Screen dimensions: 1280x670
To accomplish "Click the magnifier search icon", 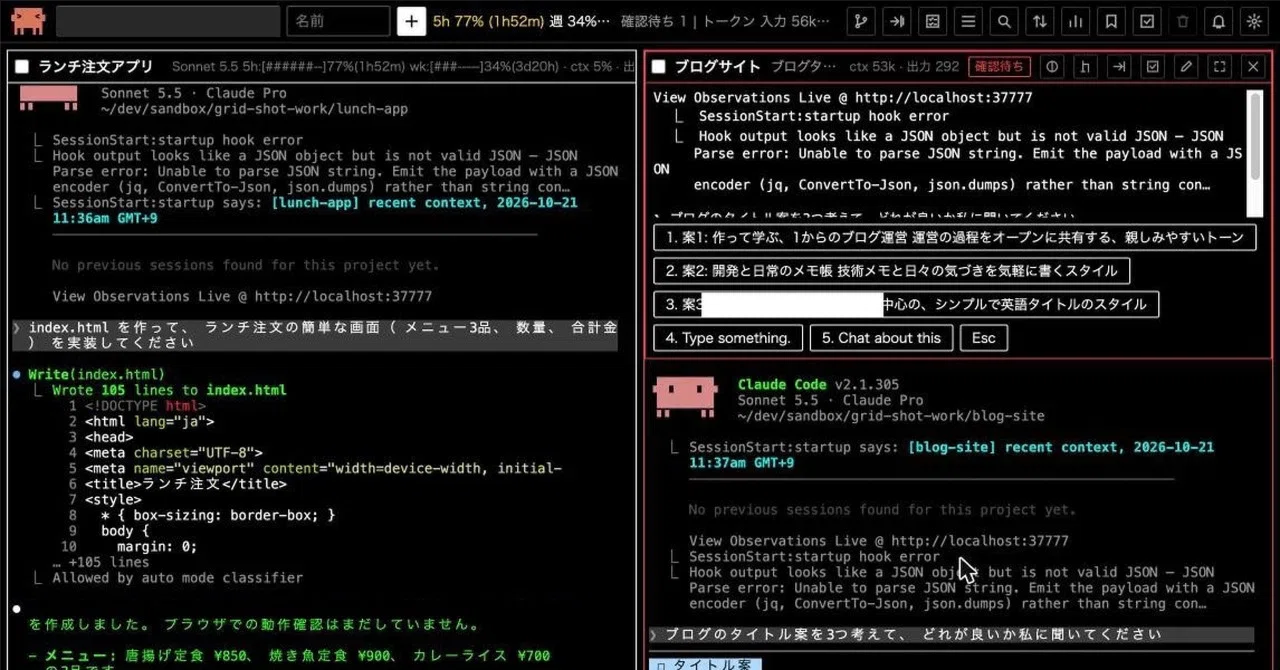I will pyautogui.click(x=1005, y=21).
